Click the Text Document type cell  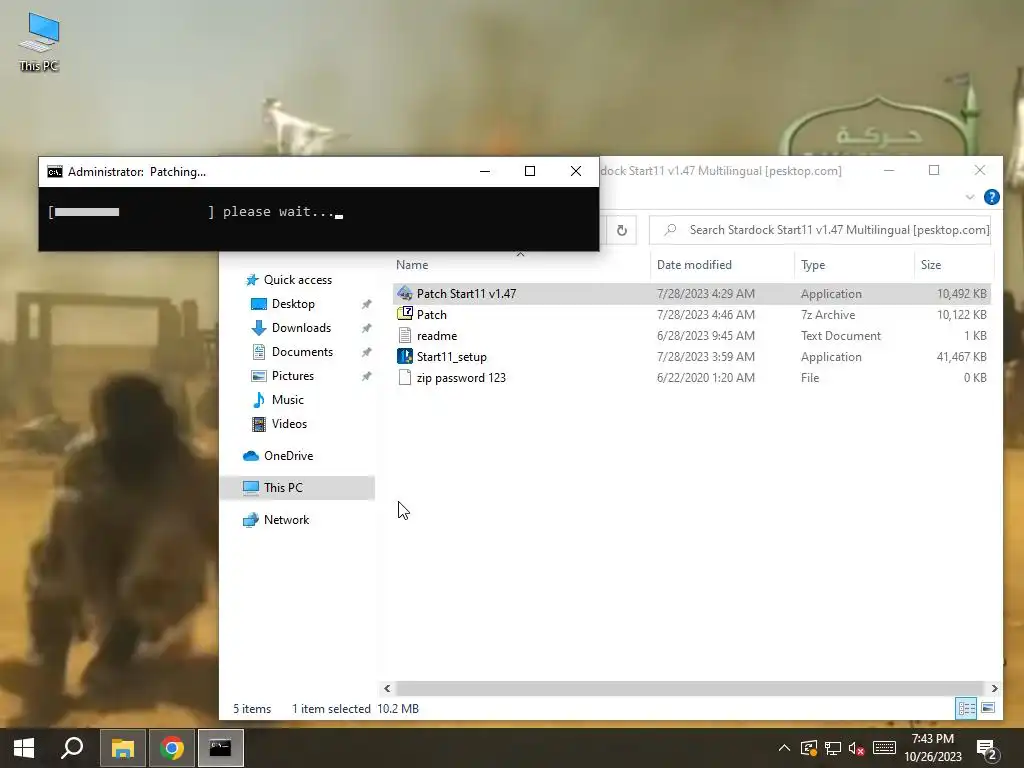840,336
